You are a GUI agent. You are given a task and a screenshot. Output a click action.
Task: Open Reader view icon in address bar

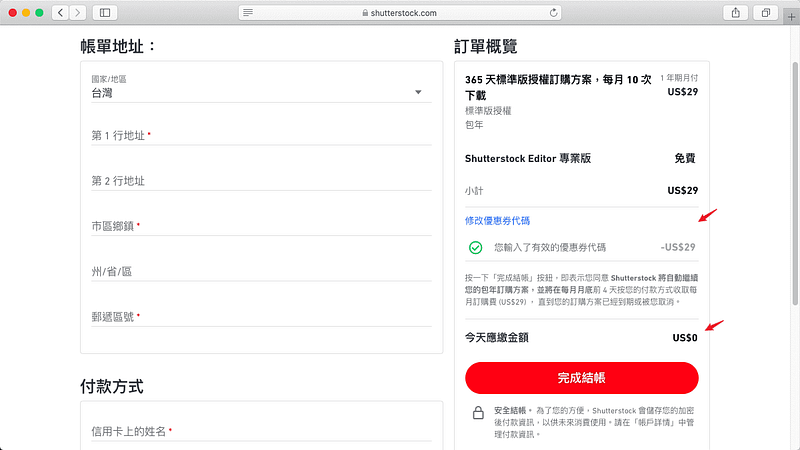click(248, 13)
